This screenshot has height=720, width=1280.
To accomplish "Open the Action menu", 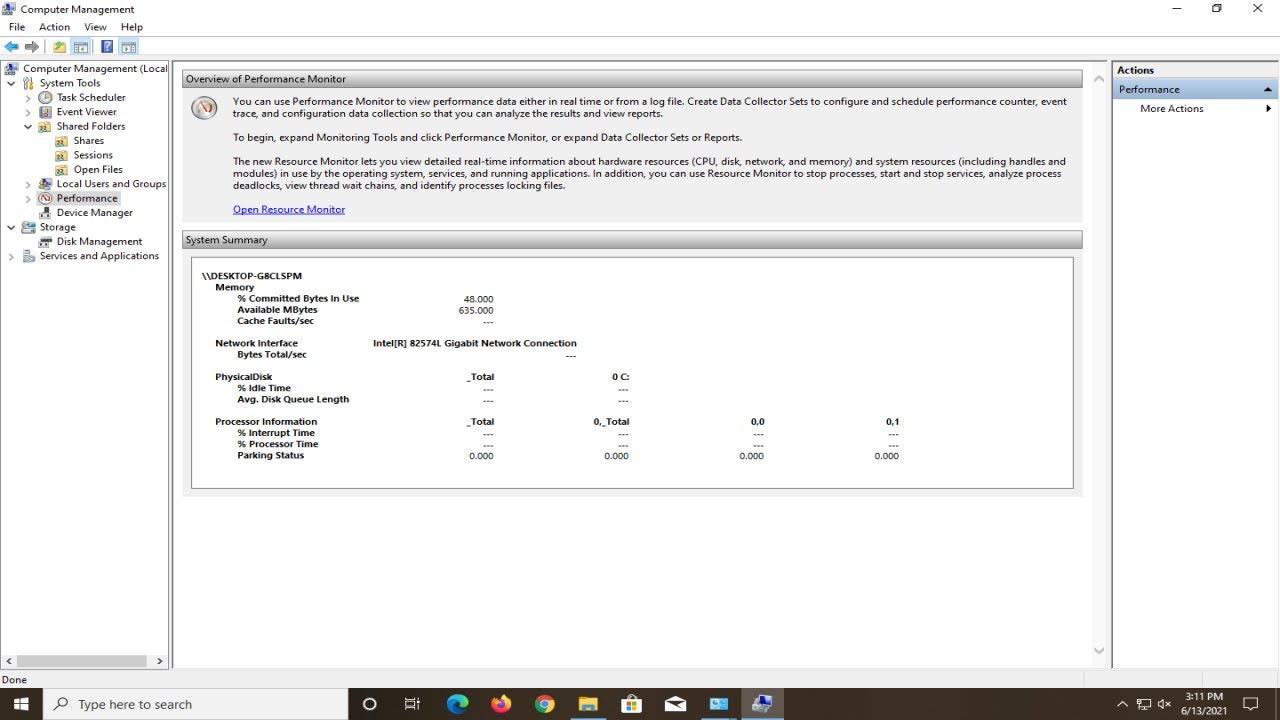I will (x=54, y=27).
